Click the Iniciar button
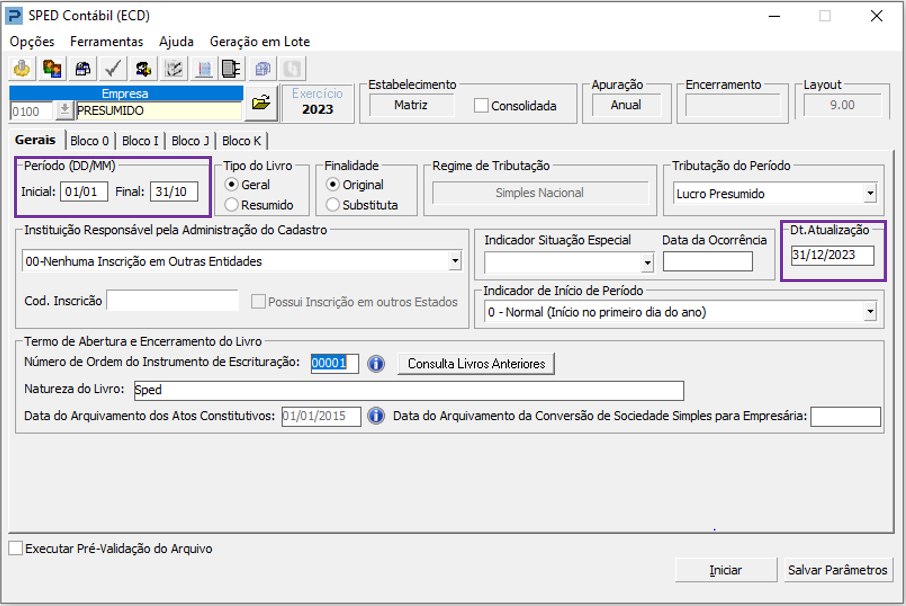 tap(726, 570)
